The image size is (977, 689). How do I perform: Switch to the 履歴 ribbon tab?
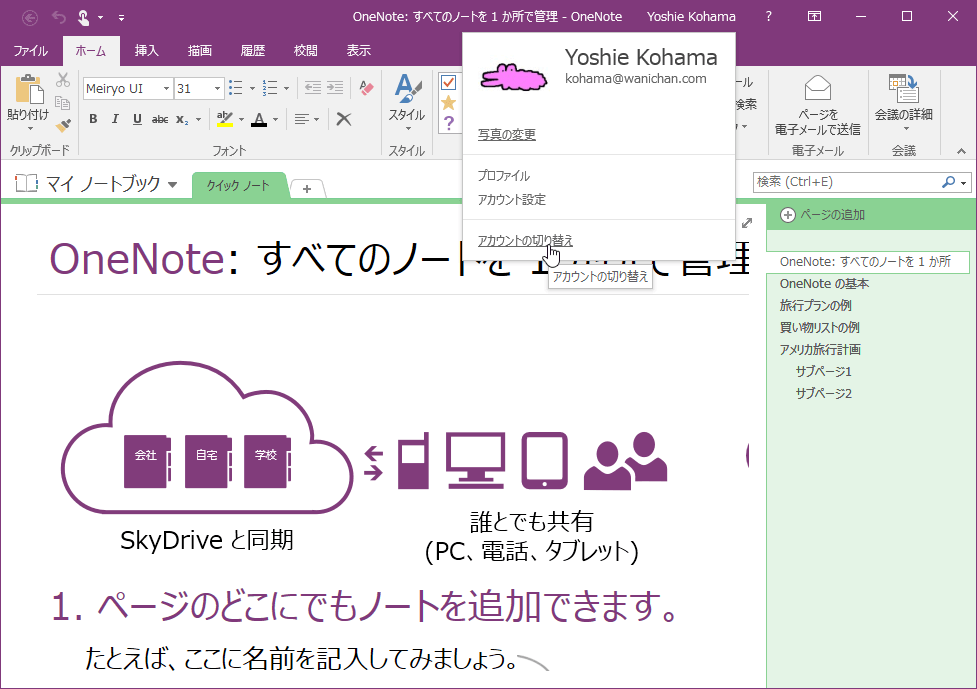252,50
